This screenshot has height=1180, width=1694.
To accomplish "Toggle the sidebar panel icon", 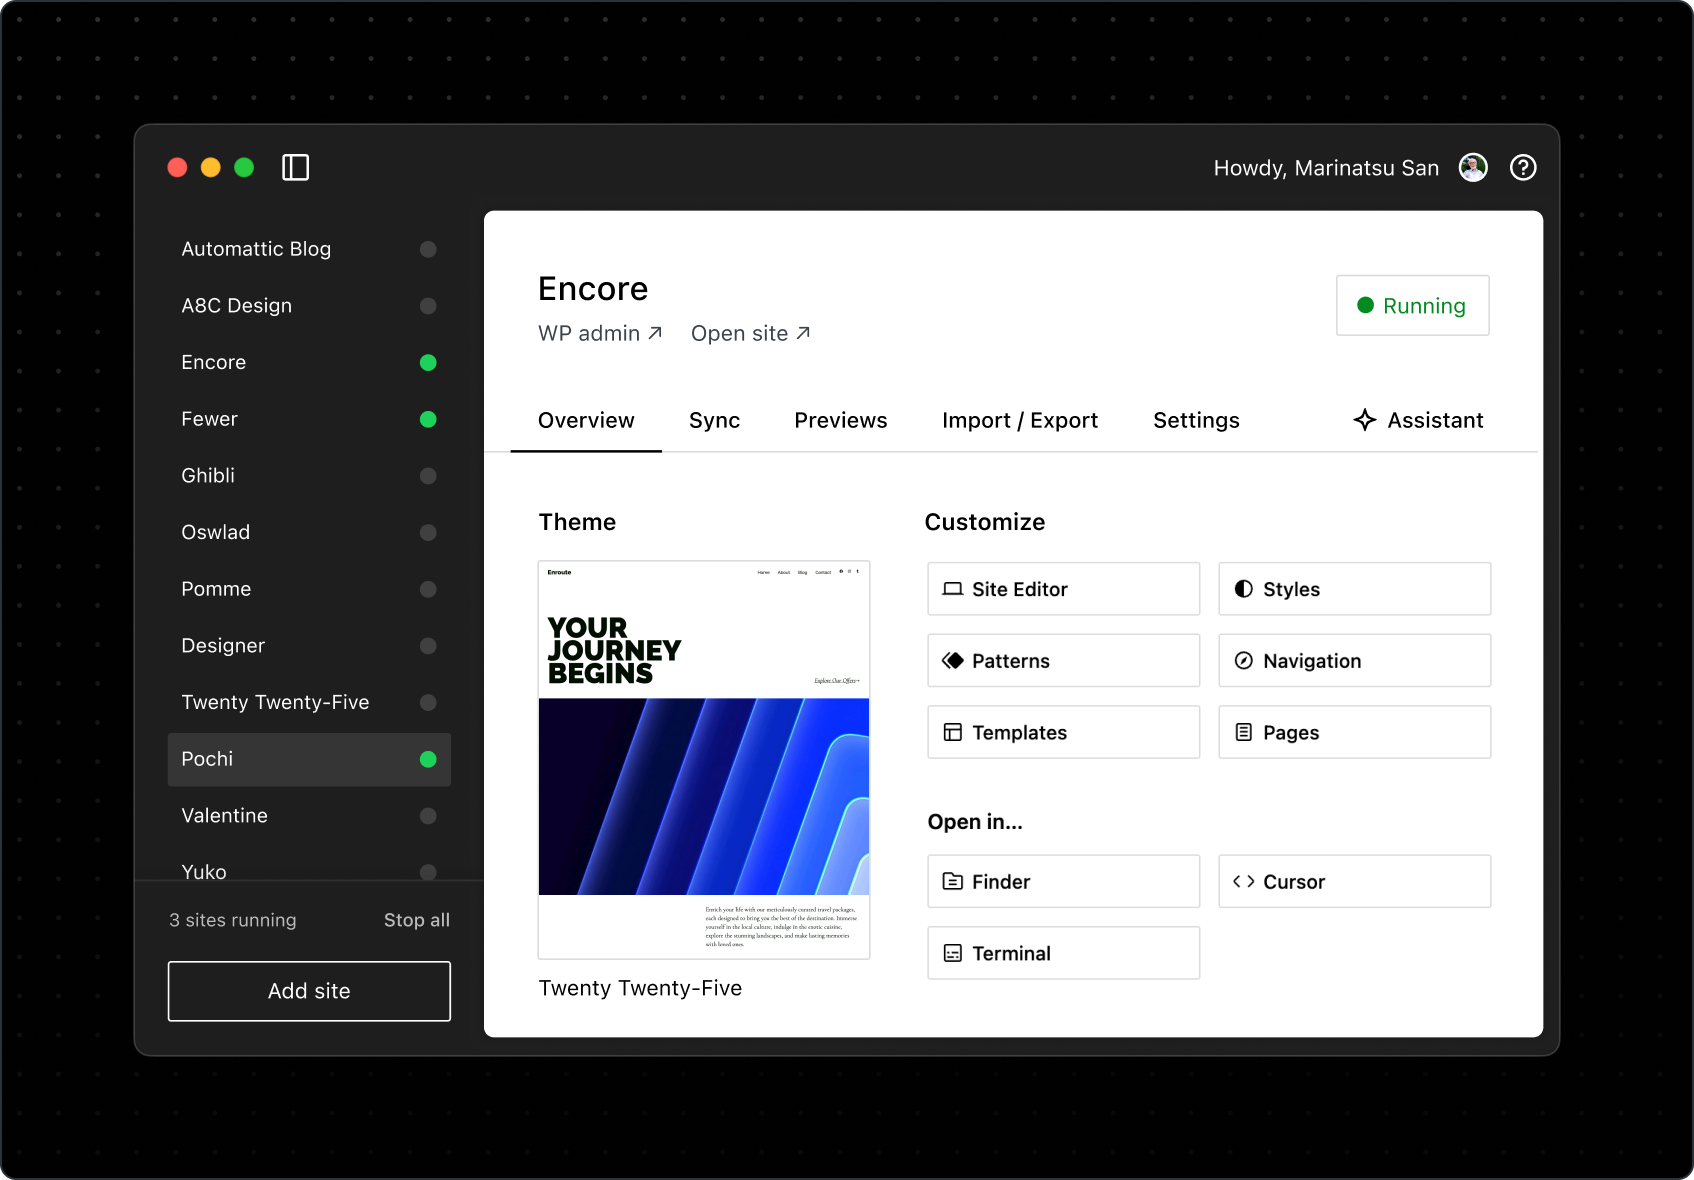I will pos(295,167).
